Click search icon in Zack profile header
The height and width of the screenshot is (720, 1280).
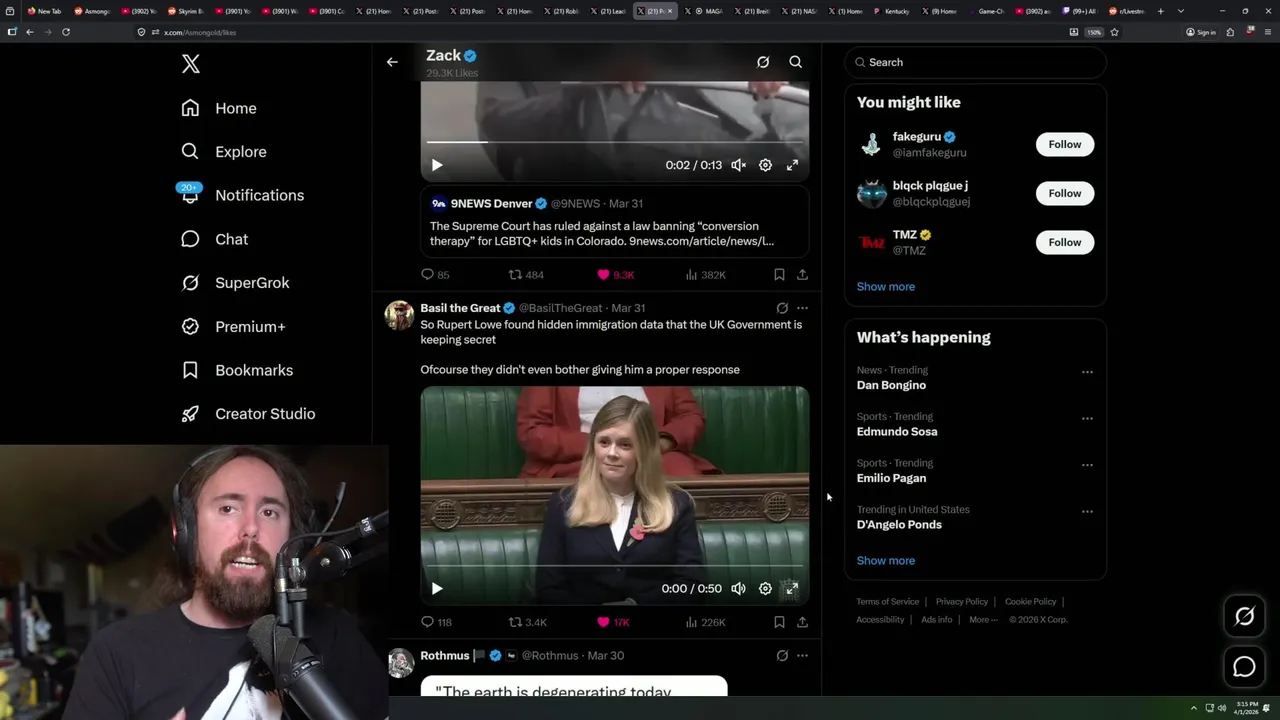click(796, 62)
